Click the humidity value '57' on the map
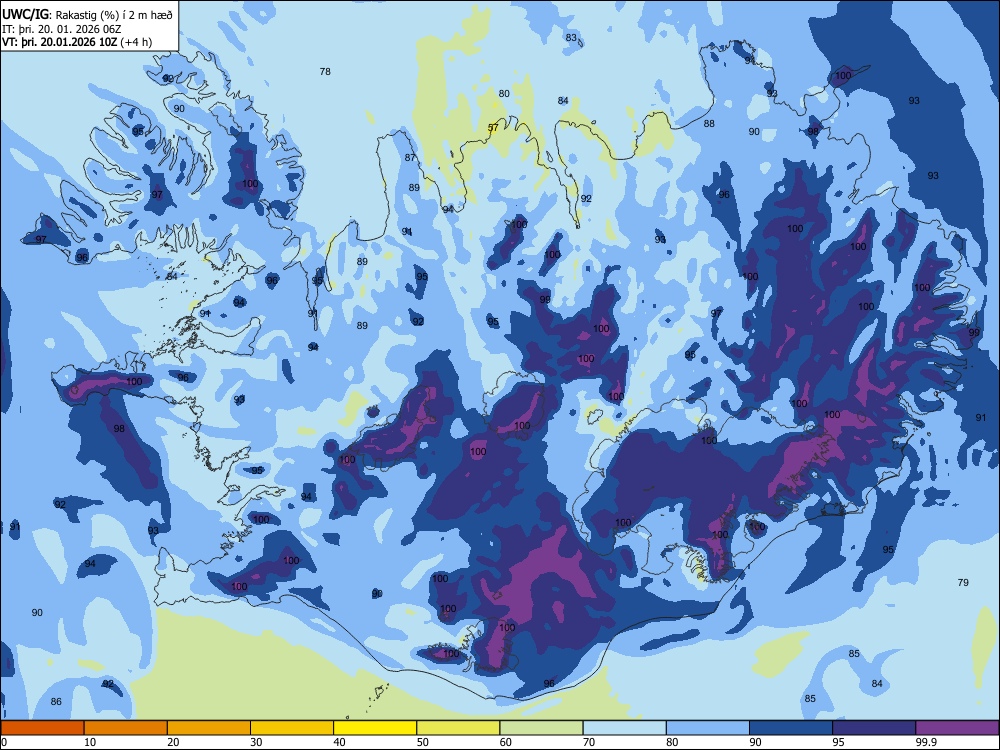Screen dimensions: 1000x750 click(493, 128)
